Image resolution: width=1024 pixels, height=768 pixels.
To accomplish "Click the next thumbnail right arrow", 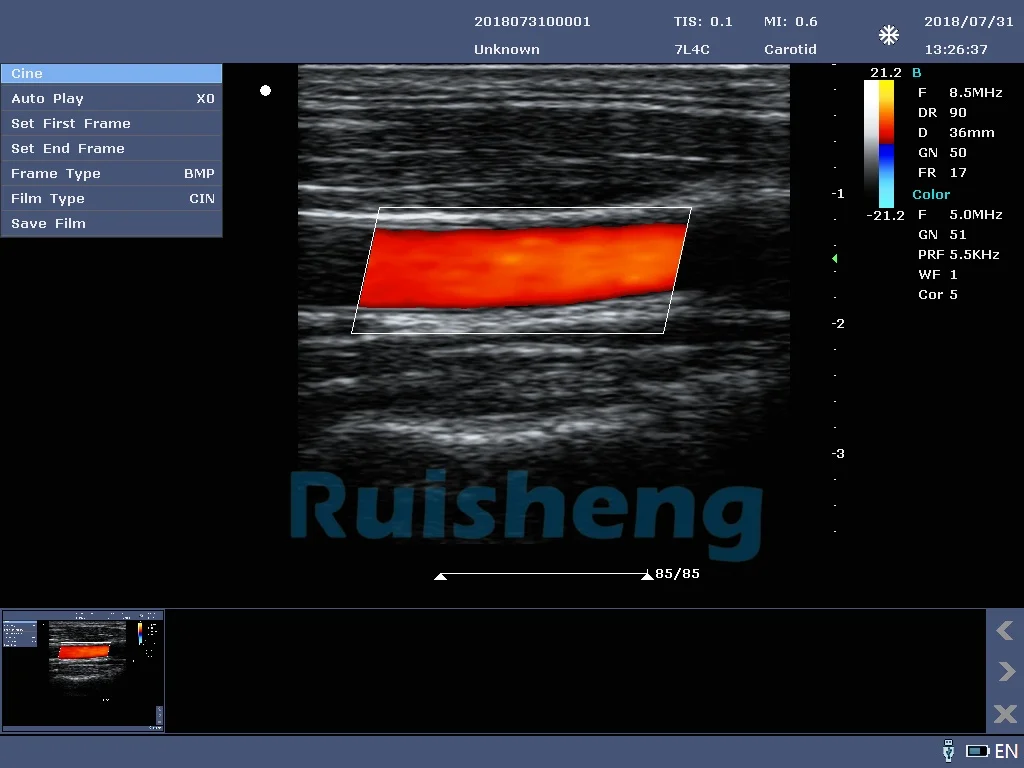I will tap(1004, 672).
